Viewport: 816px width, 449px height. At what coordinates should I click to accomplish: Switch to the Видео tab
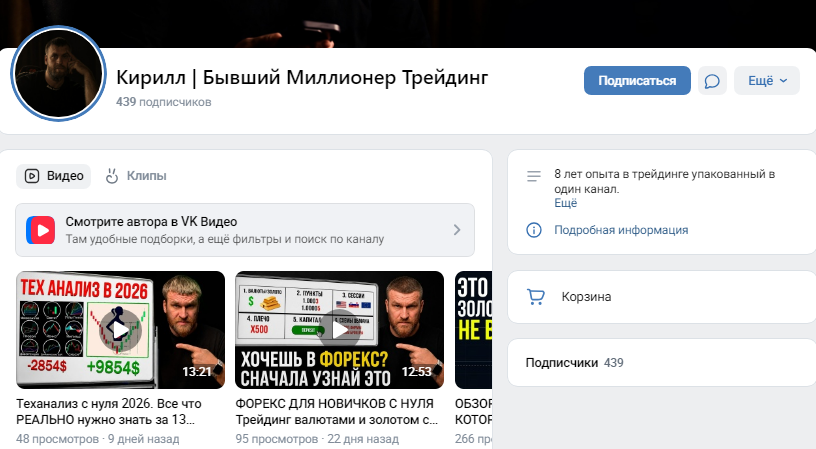[x=54, y=176]
